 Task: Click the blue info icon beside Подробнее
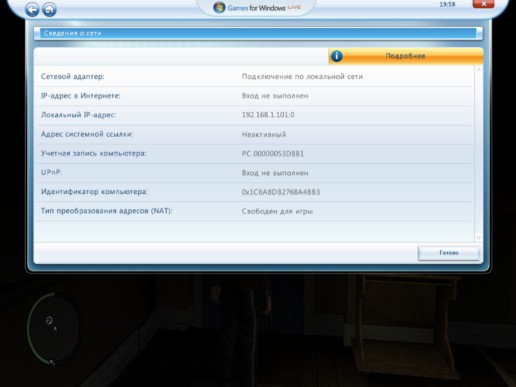click(x=337, y=56)
